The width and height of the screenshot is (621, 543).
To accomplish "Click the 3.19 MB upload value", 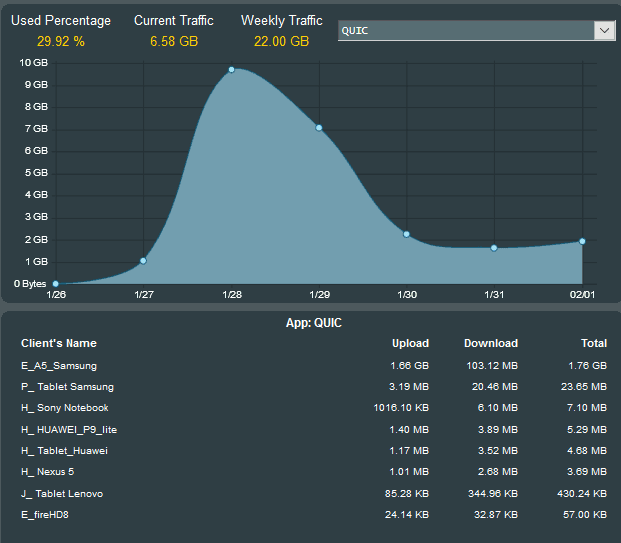I will click(x=409, y=387).
